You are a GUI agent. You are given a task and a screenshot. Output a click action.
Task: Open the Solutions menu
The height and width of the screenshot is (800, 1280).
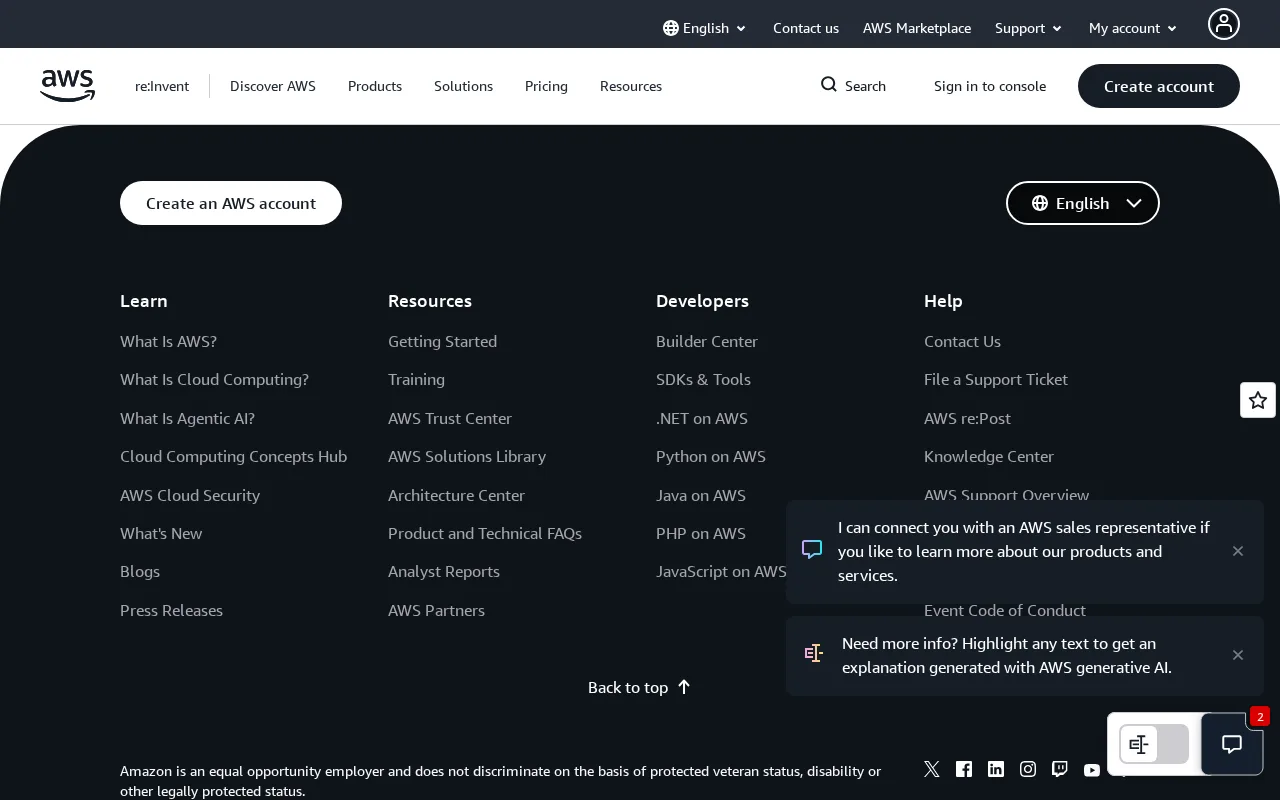pyautogui.click(x=463, y=86)
